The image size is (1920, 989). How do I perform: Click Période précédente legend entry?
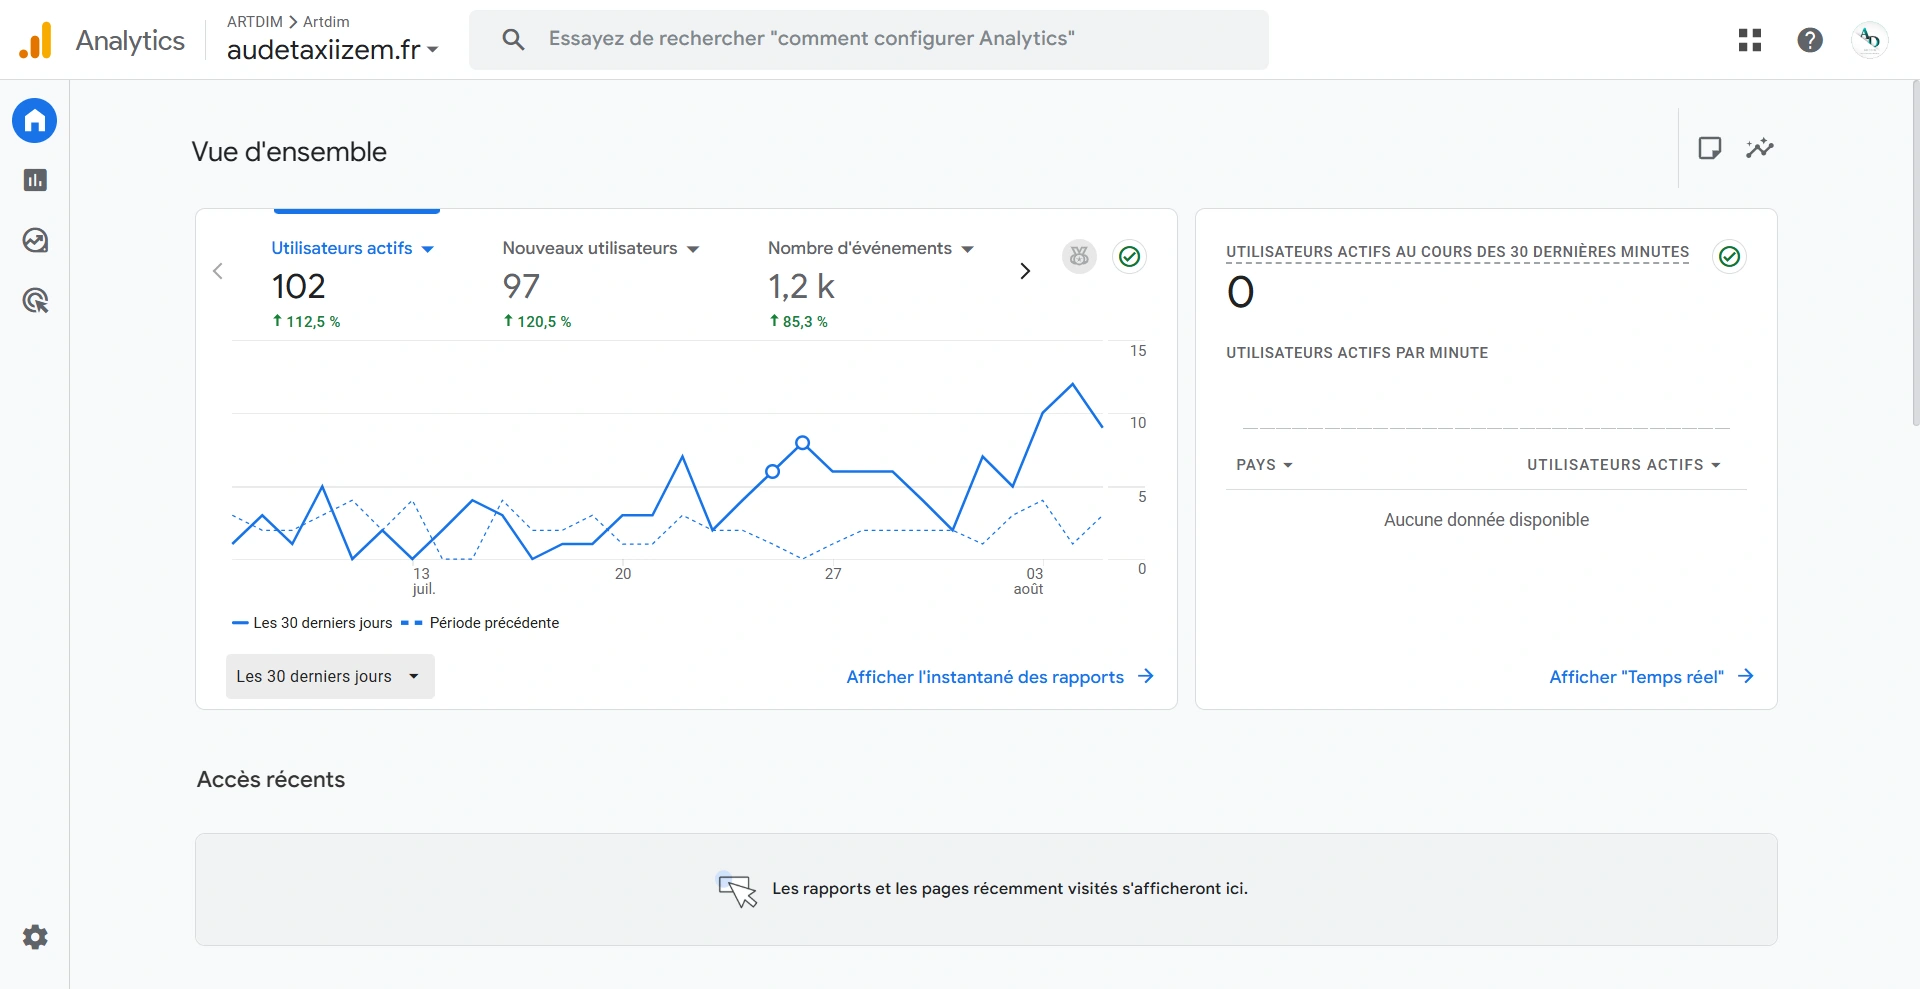(480, 623)
